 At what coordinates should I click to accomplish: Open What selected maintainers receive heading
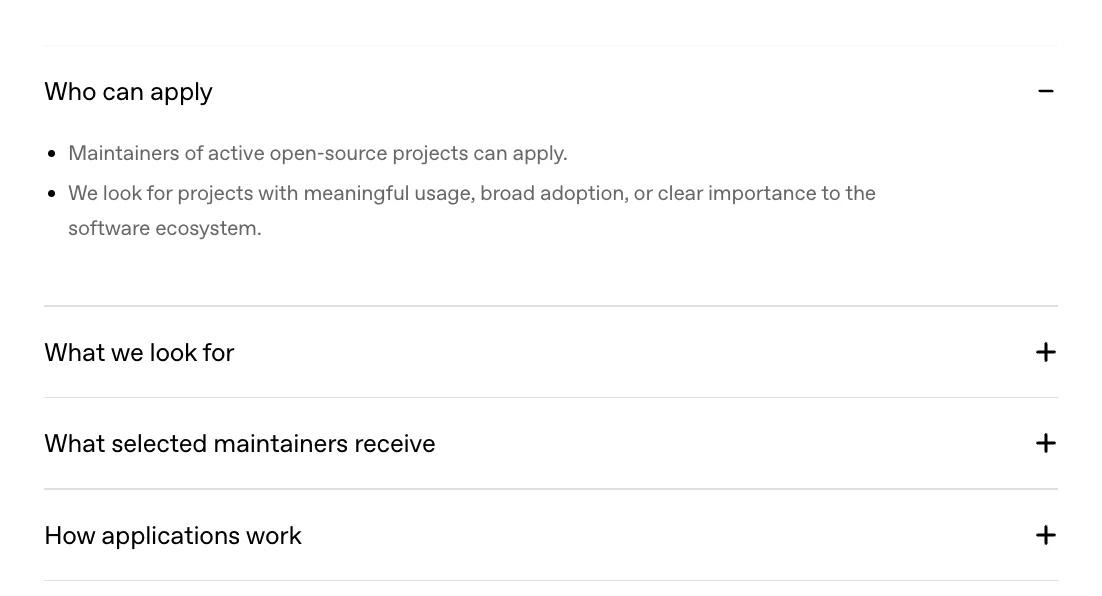(240, 444)
